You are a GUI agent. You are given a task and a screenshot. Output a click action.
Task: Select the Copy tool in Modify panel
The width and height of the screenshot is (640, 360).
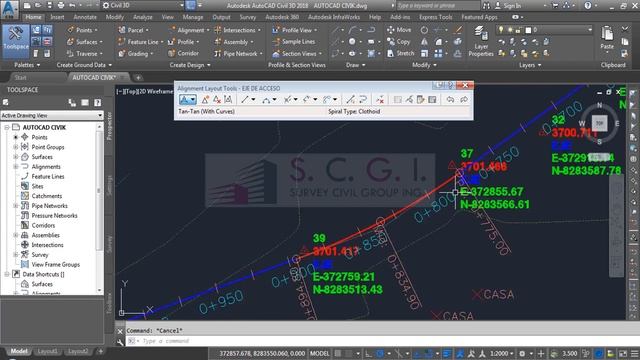[x=398, y=42]
